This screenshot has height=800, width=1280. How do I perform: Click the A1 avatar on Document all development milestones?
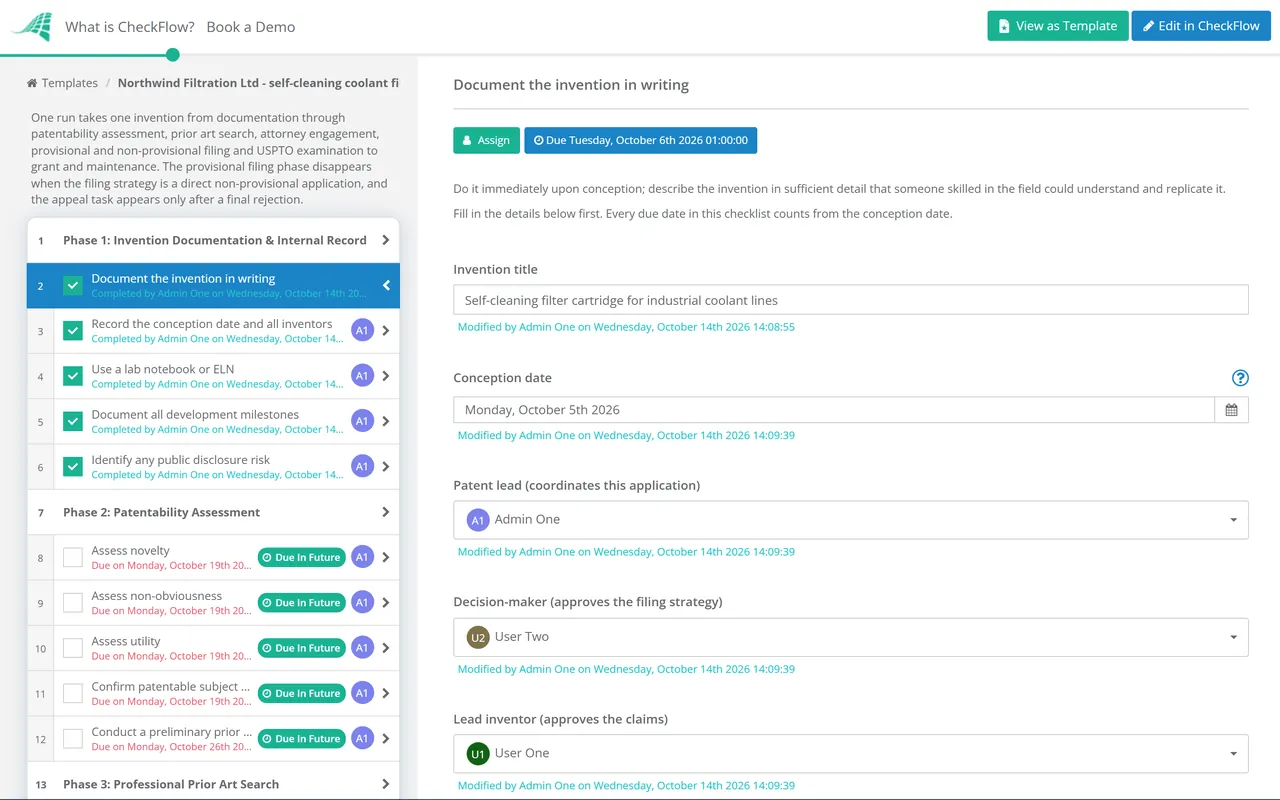pyautogui.click(x=362, y=421)
